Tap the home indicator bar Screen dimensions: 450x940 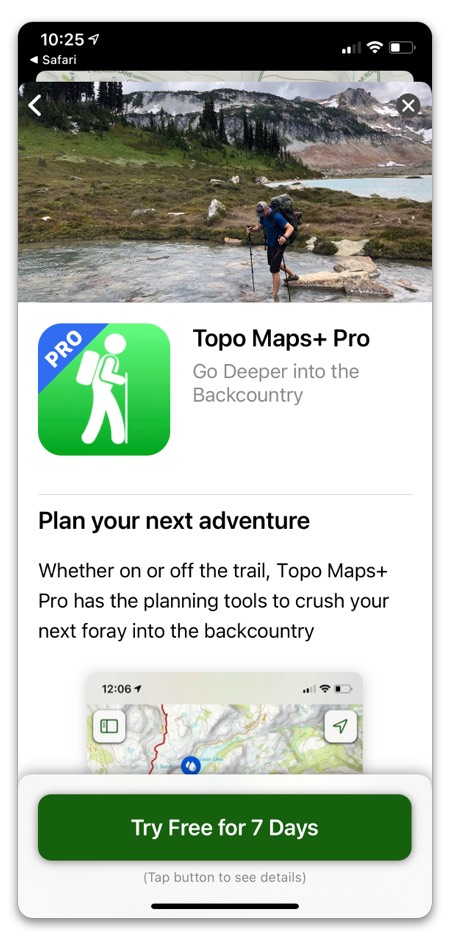tap(225, 906)
